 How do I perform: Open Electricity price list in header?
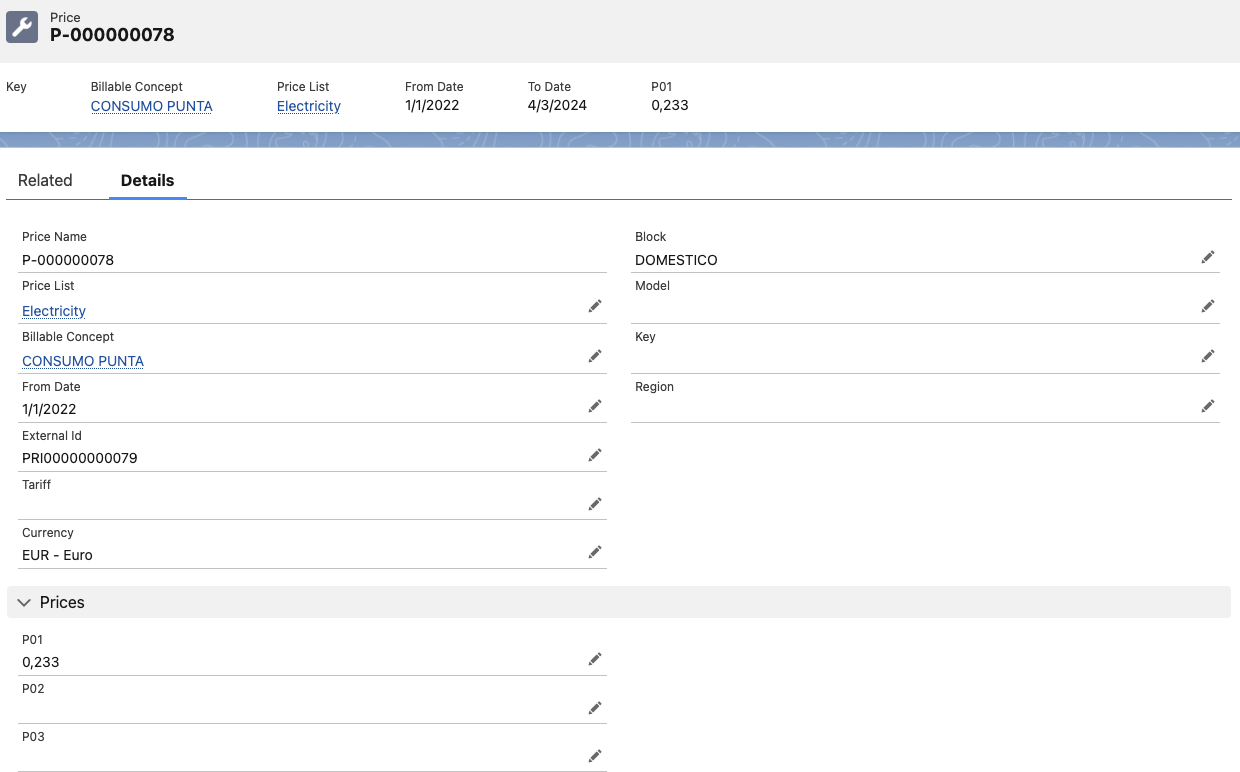click(309, 106)
